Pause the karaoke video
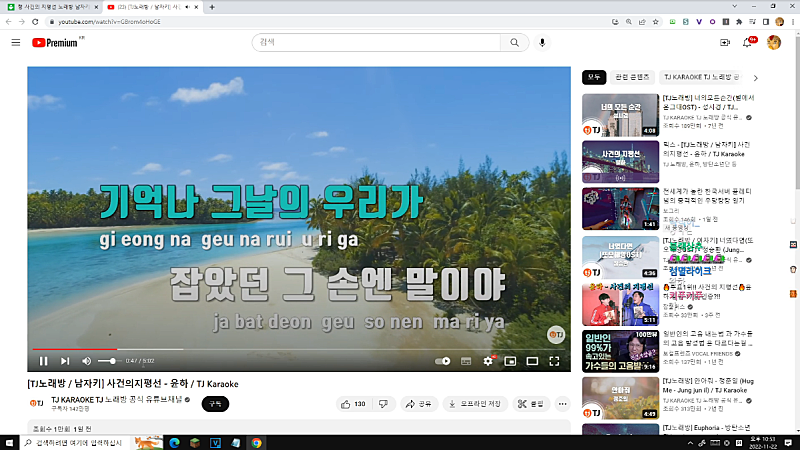Screen dimensions: 800x450 coord(43,361)
